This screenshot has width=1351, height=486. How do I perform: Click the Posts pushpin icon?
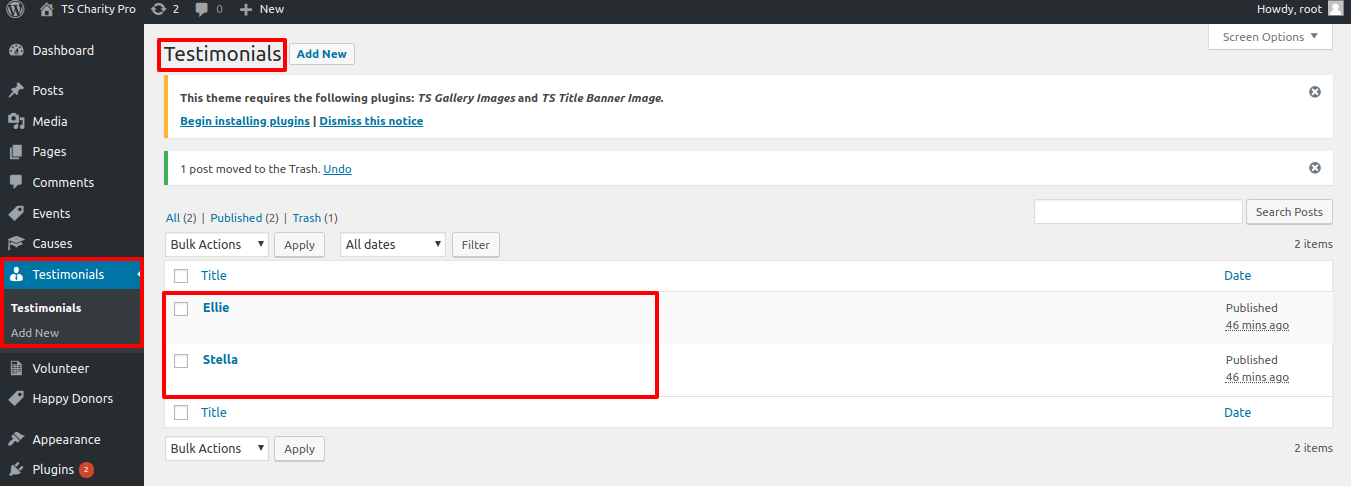point(16,90)
